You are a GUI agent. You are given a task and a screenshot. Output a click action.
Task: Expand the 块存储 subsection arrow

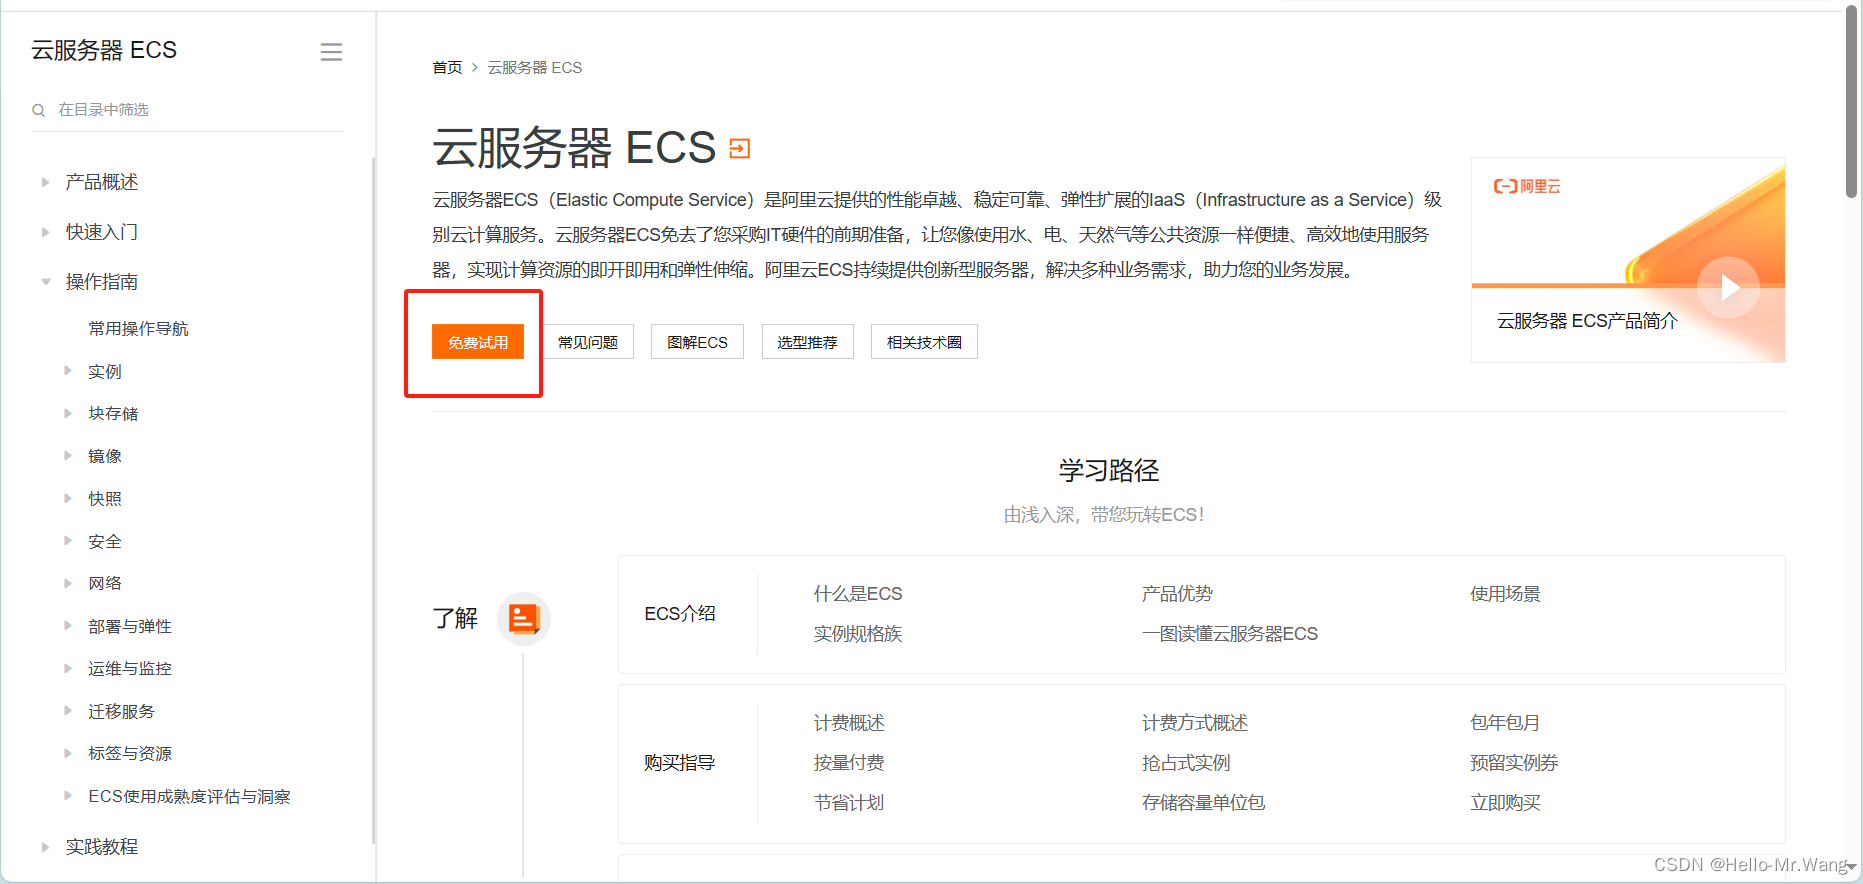click(68, 413)
